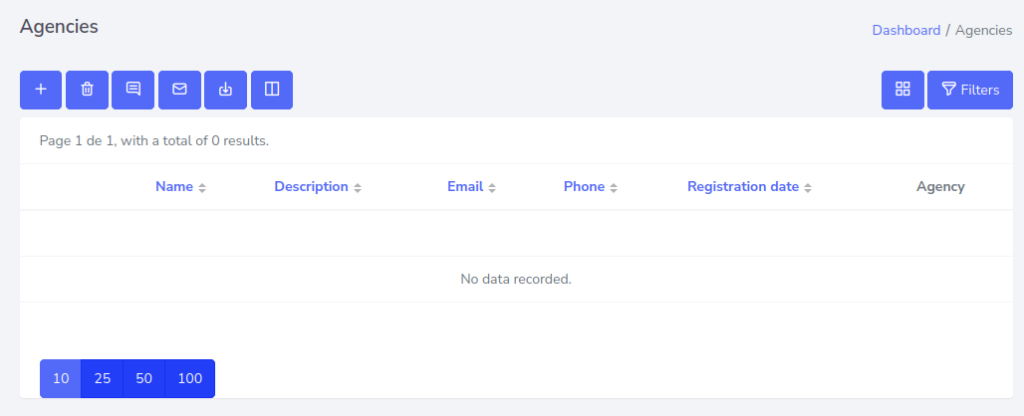
Task: Show 50 results per page
Action: (x=144, y=379)
